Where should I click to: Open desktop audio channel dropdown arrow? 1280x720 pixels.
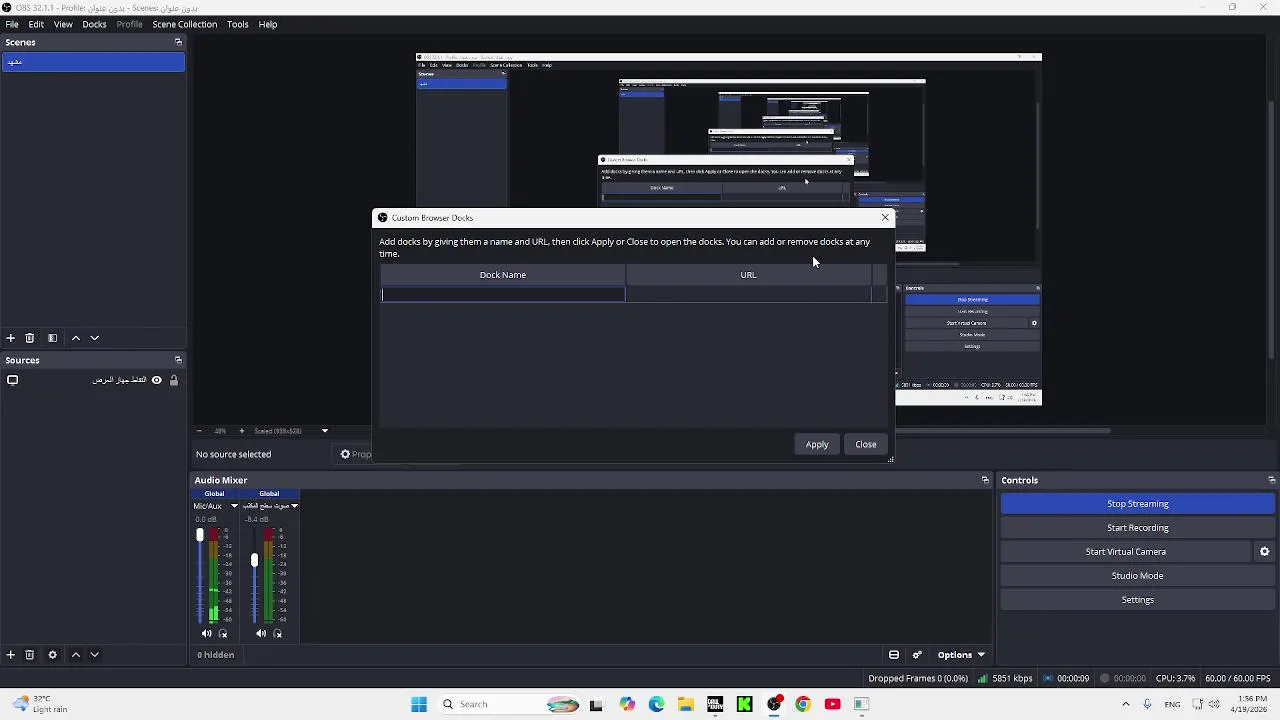[x=294, y=506]
